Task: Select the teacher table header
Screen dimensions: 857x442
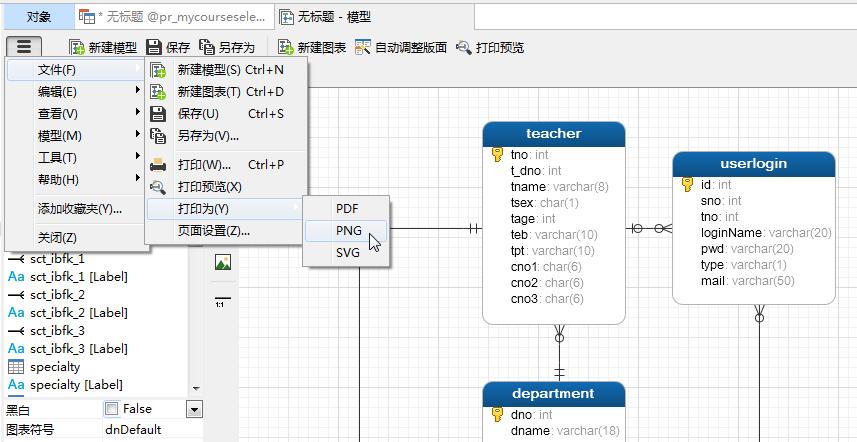Action: (554, 134)
